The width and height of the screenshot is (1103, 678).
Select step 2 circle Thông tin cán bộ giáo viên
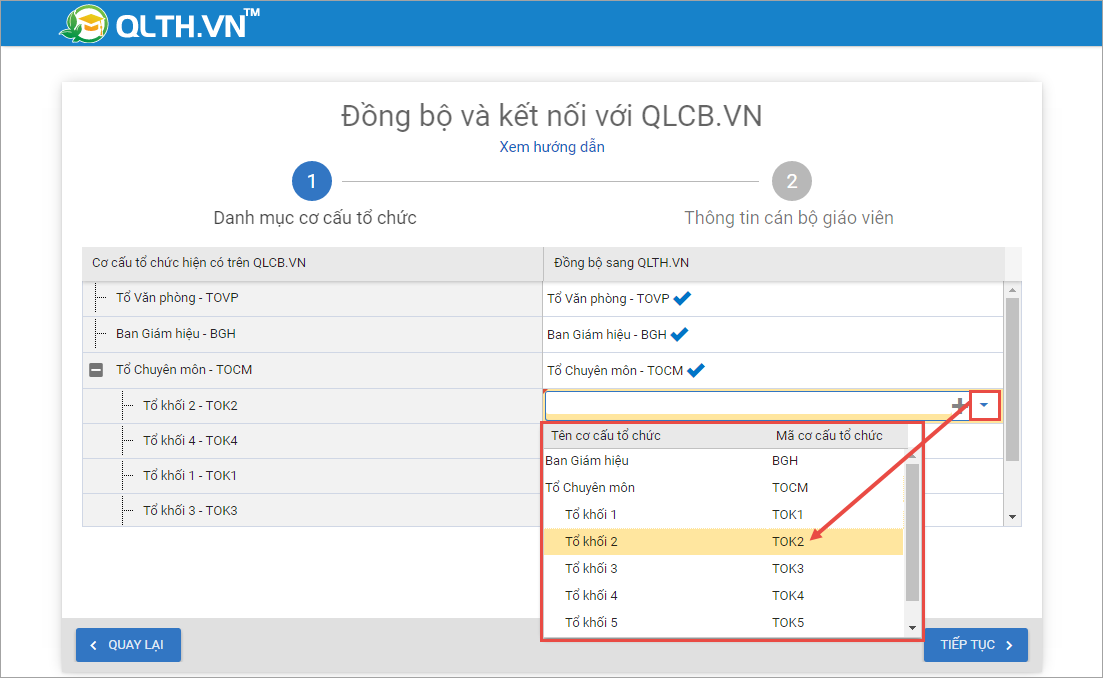(x=791, y=181)
